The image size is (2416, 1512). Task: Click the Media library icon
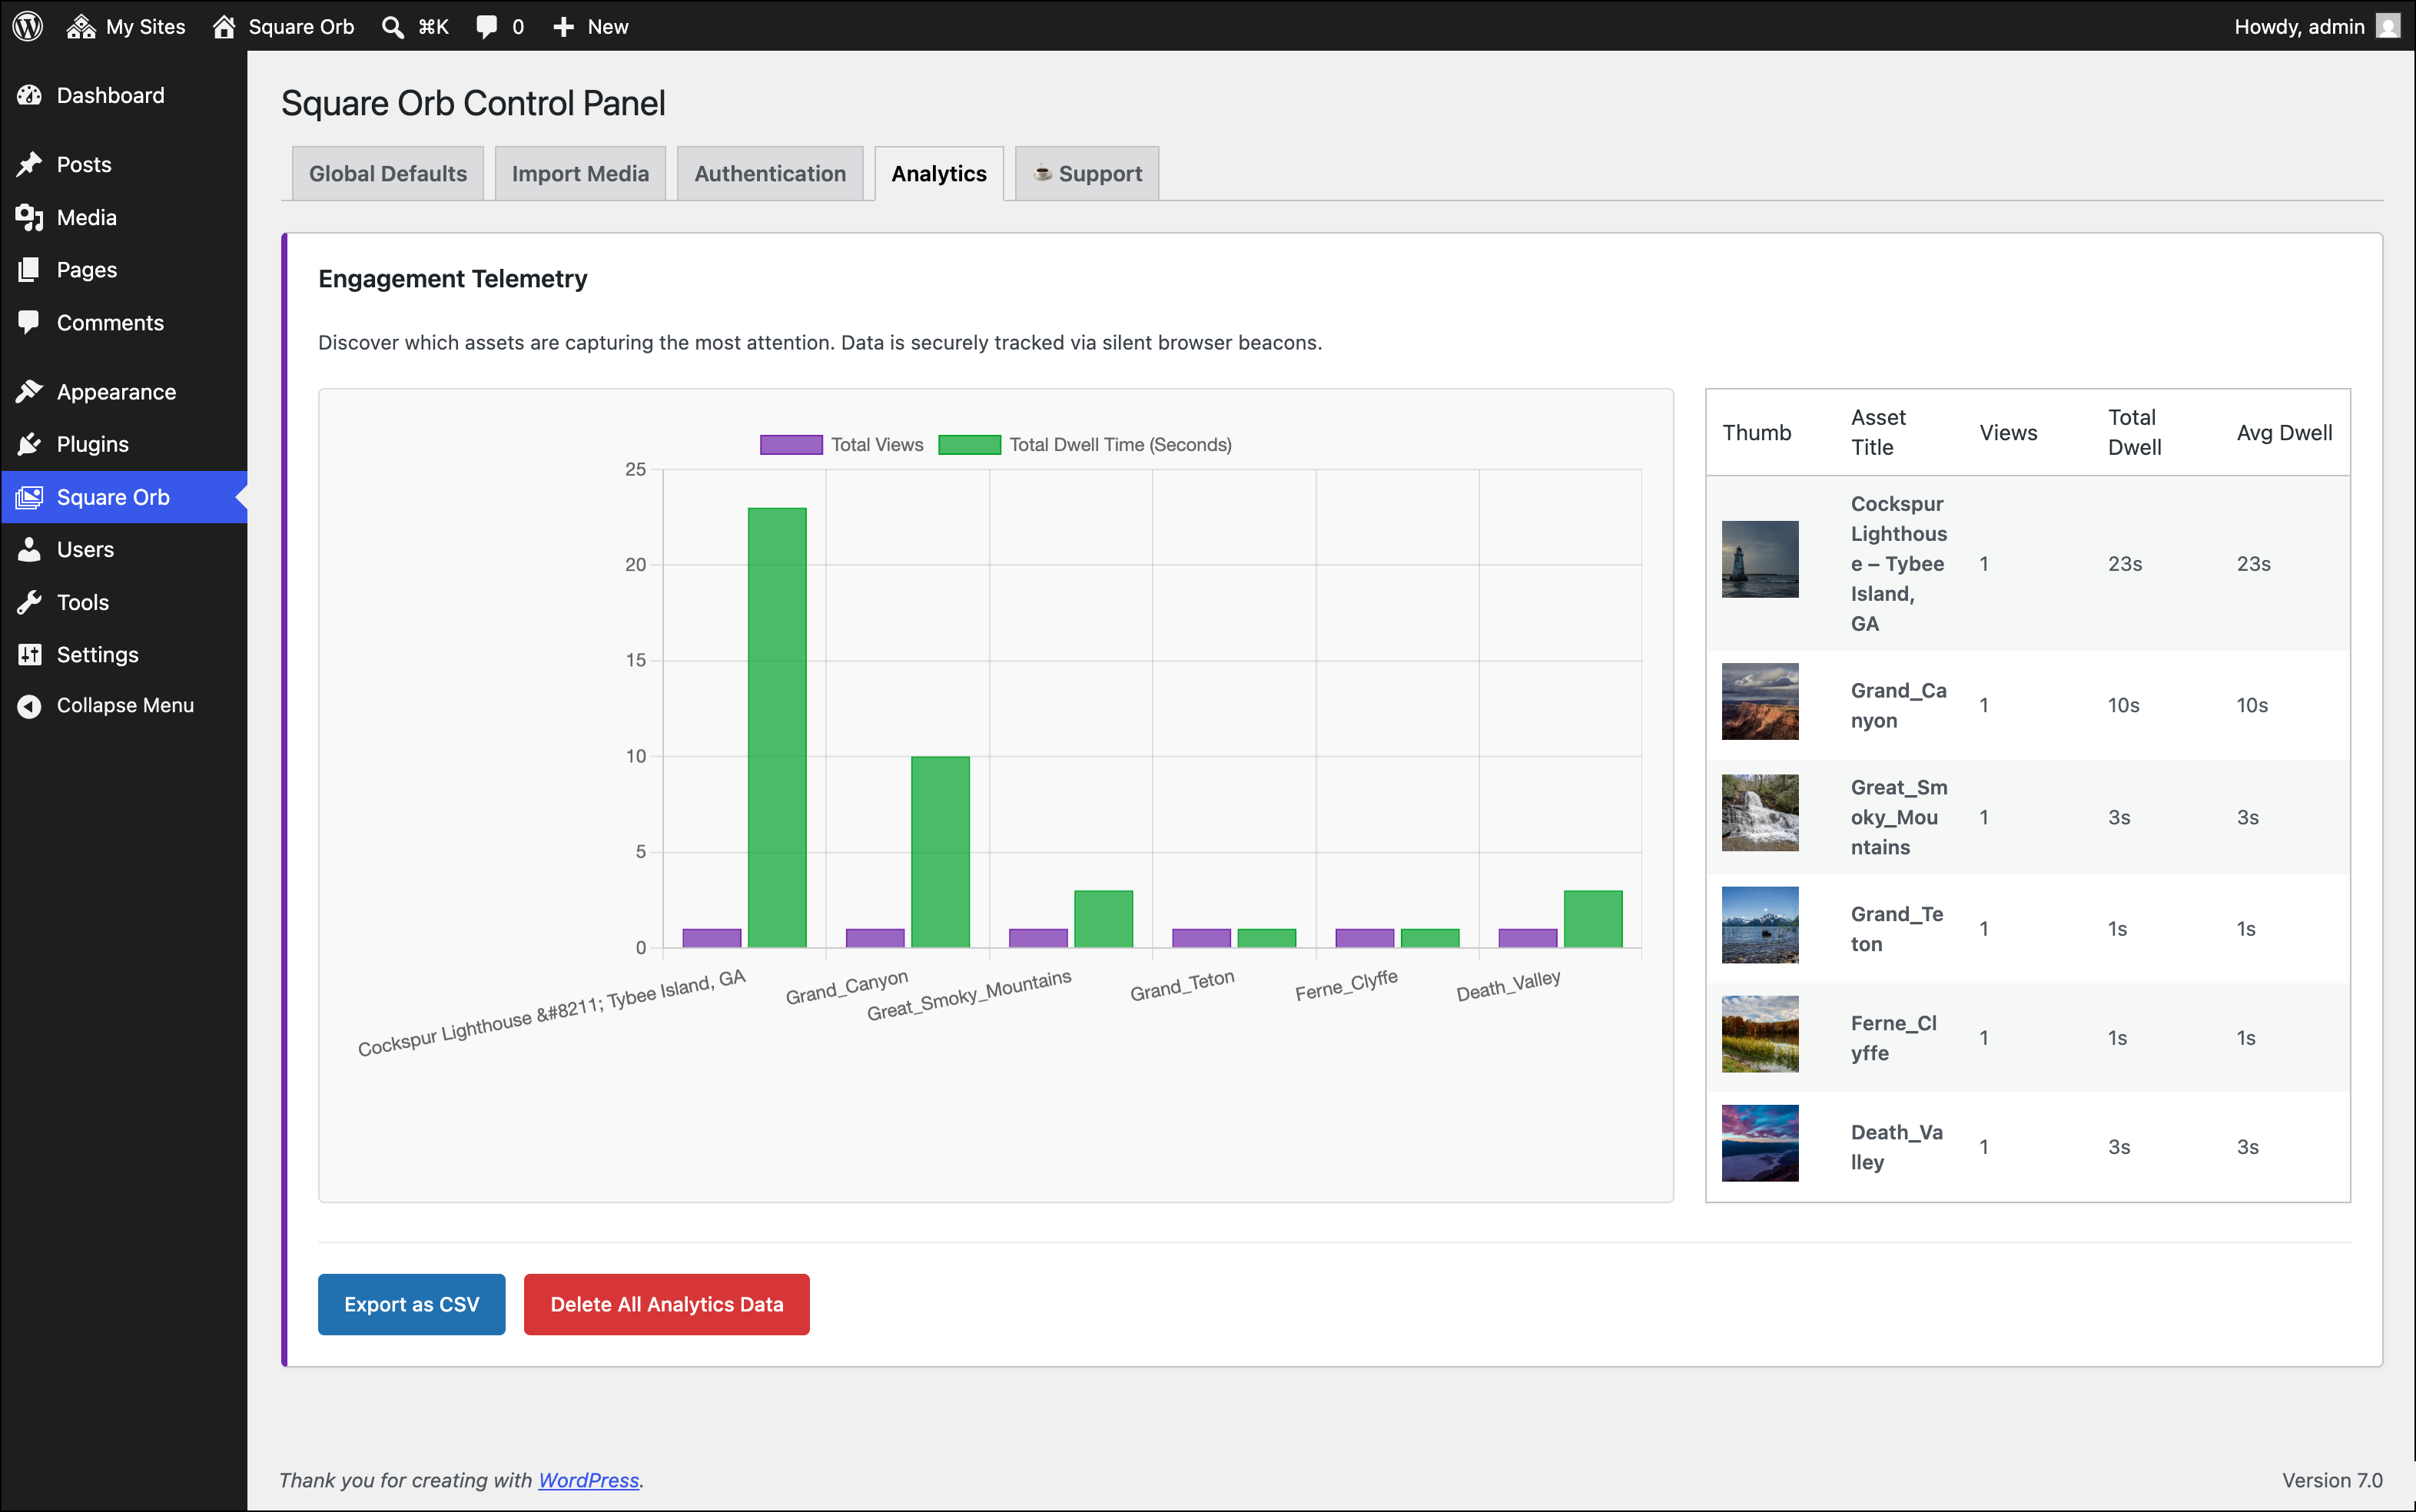pos(30,217)
